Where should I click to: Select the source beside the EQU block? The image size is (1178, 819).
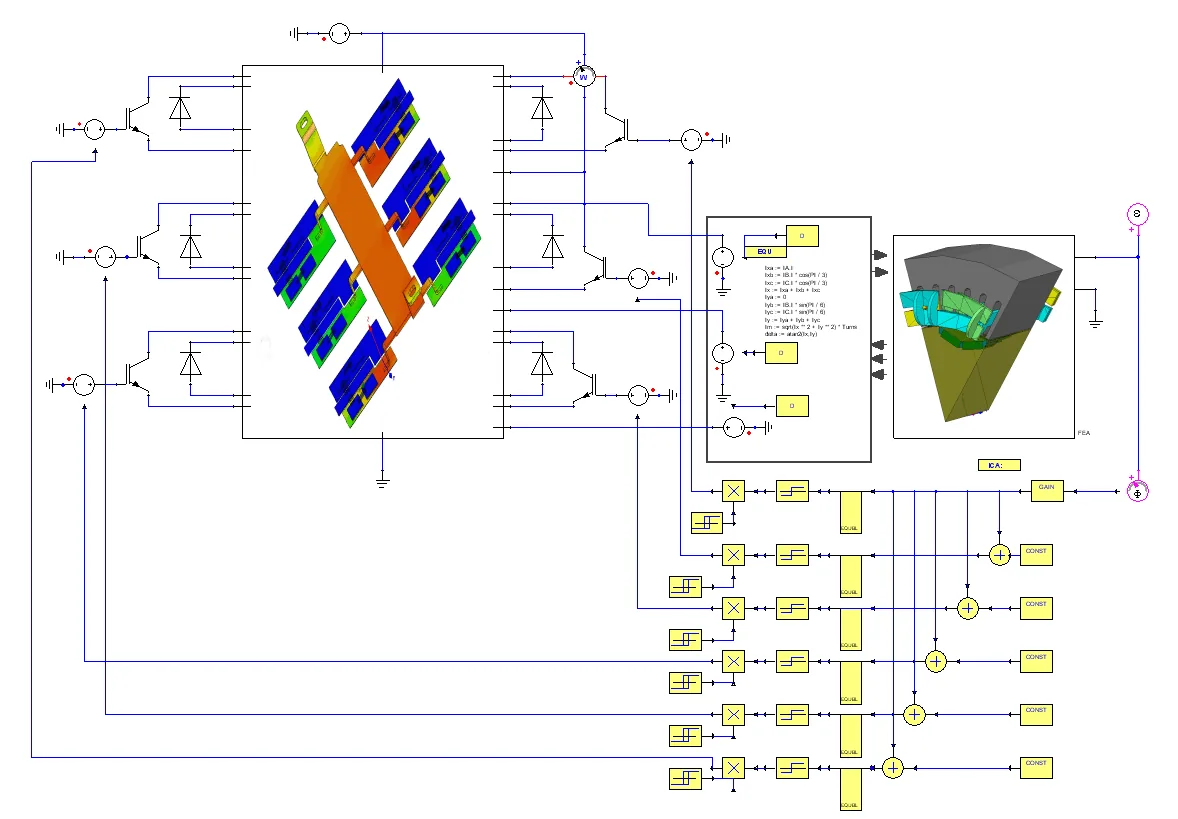(x=723, y=257)
